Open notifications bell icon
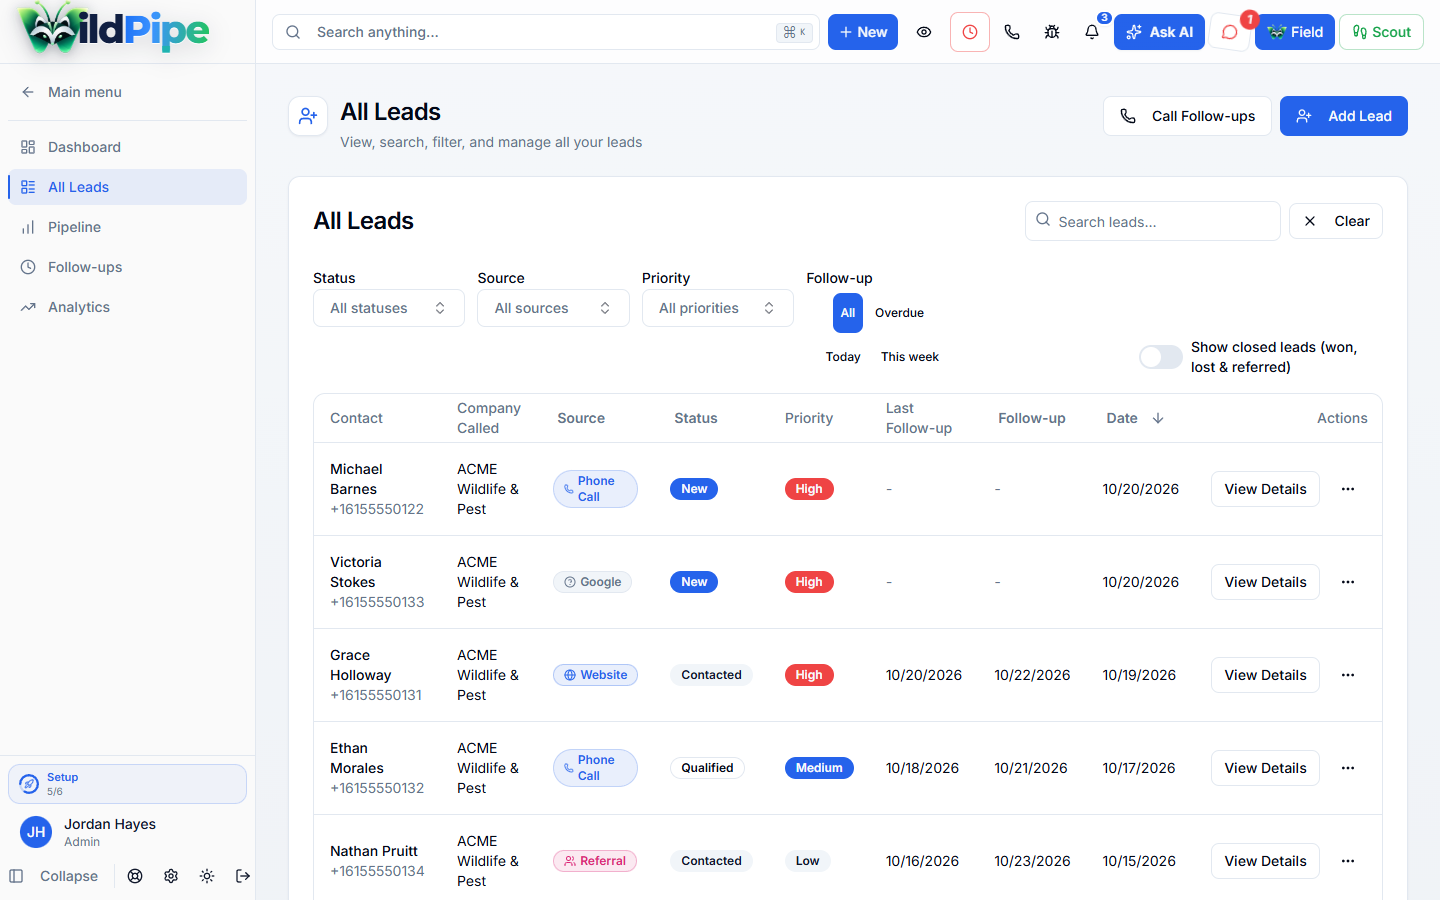This screenshot has width=1440, height=900. click(x=1092, y=32)
